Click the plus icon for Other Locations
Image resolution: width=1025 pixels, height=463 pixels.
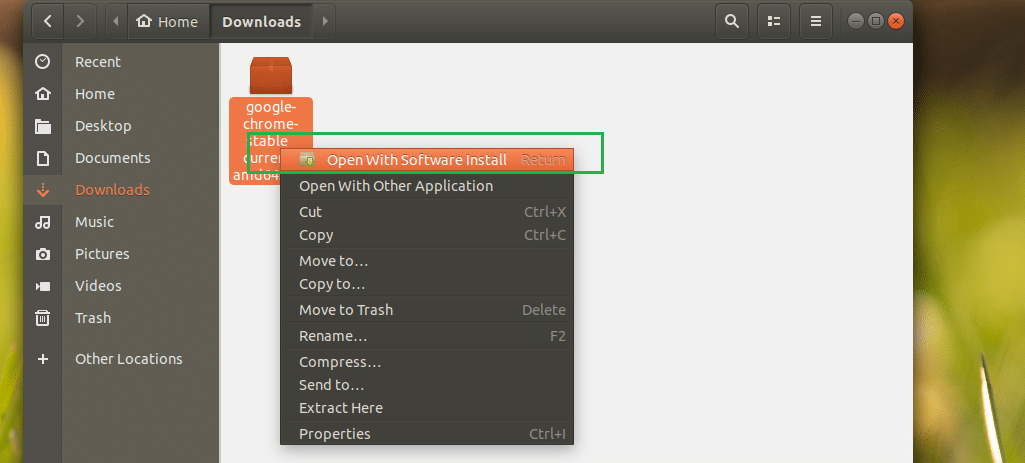(x=42, y=359)
